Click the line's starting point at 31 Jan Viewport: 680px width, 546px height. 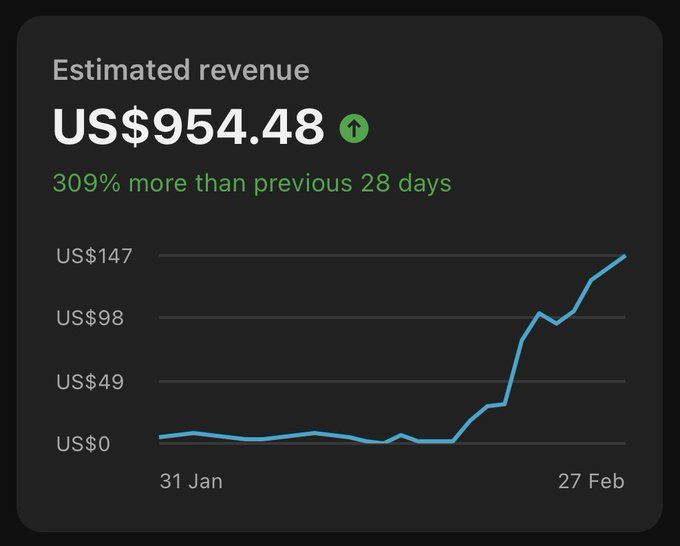tap(160, 437)
